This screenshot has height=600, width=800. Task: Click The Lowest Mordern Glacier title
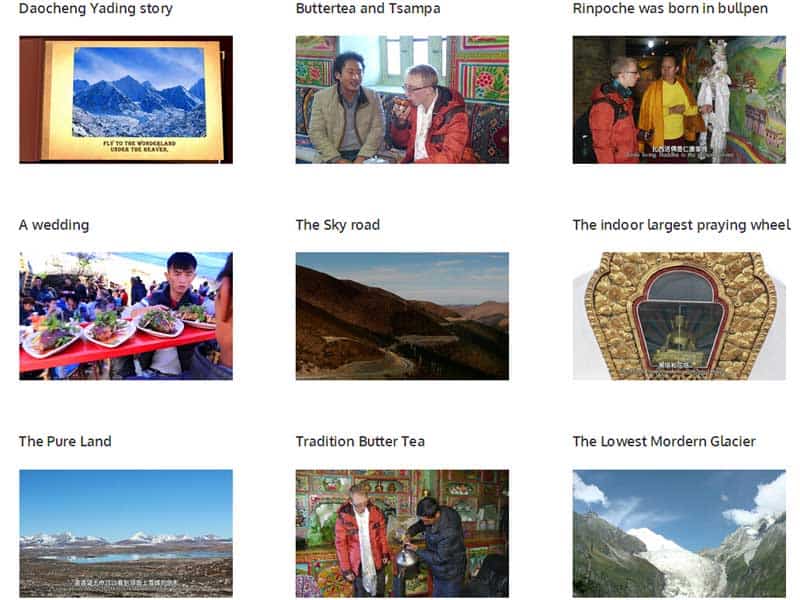click(x=664, y=441)
